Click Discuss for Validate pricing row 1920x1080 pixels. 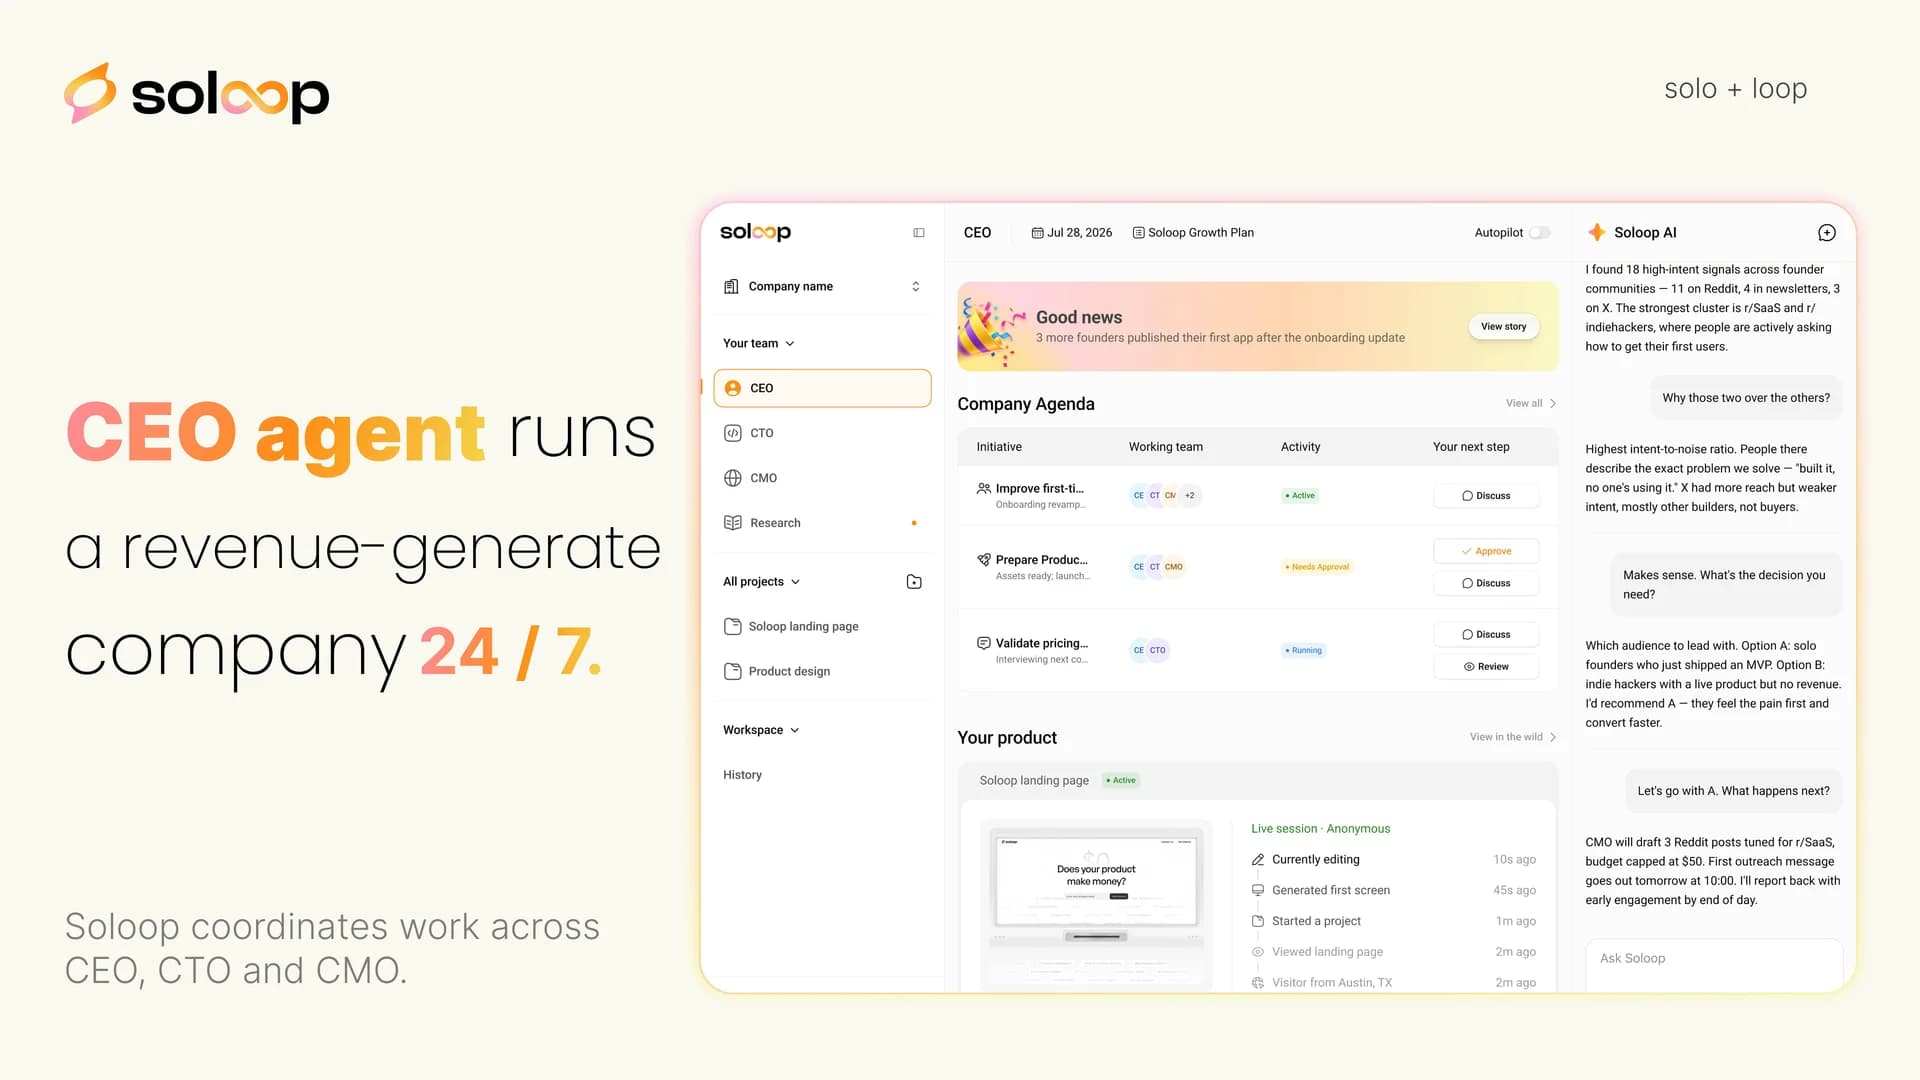pos(1485,635)
